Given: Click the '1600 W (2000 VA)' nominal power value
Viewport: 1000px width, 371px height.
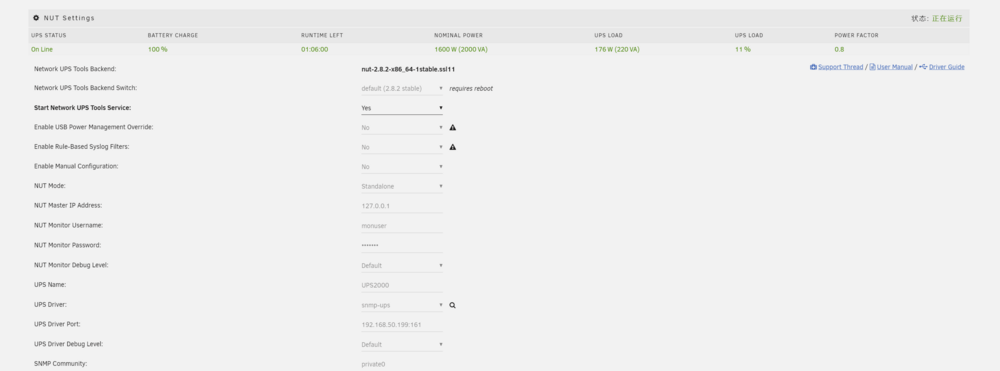Looking at the screenshot, I should coord(460,49).
